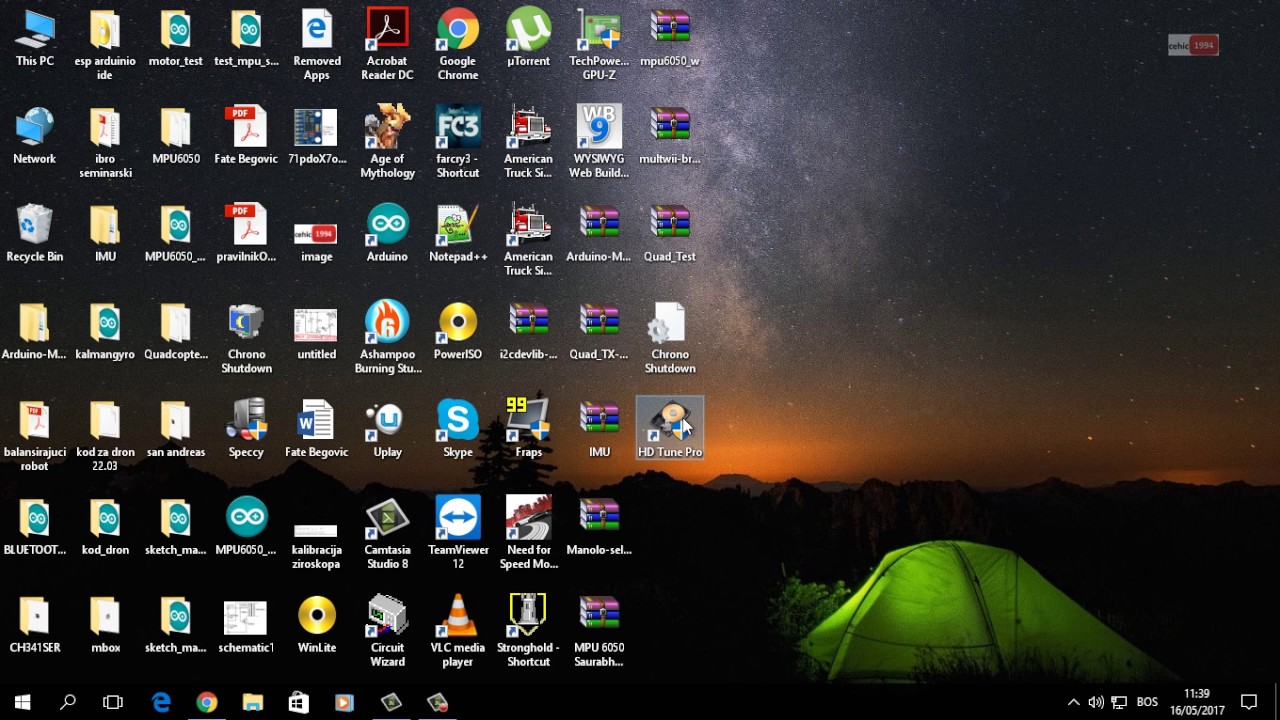
Task: Select the mpu6050_w archive icon
Action: tap(670, 39)
